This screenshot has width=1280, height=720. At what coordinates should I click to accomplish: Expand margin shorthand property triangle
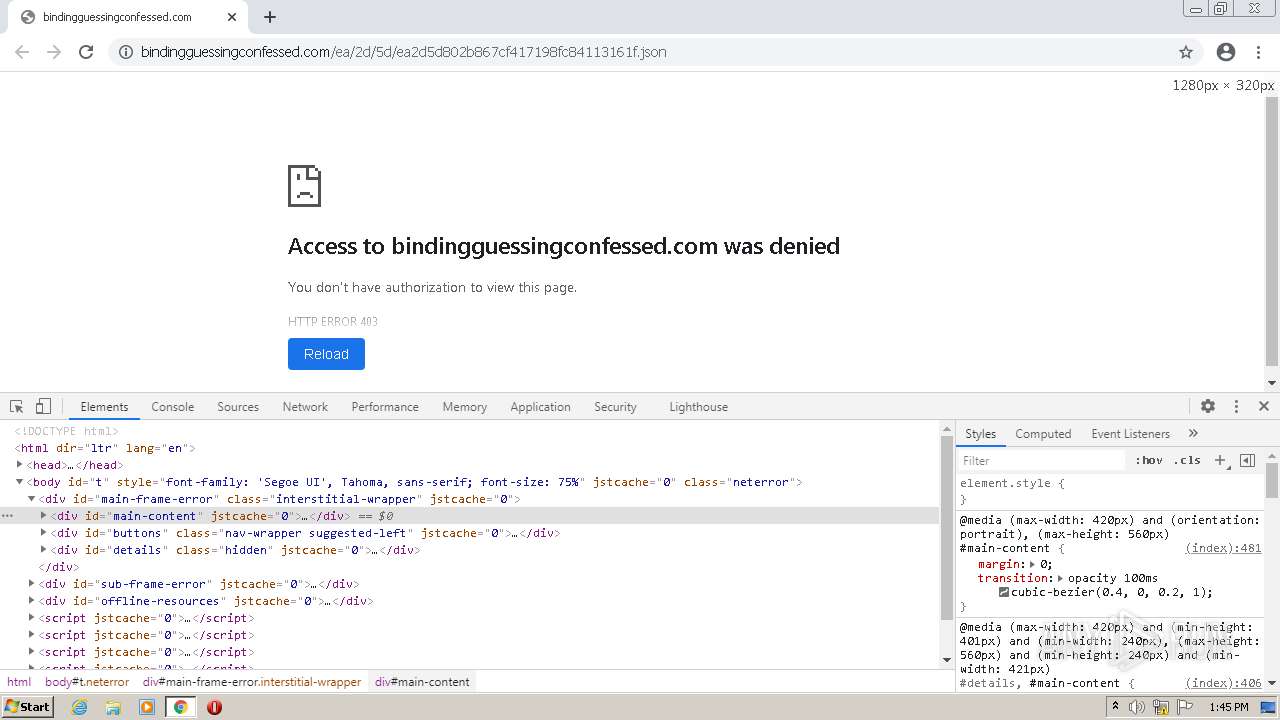pyautogui.click(x=1033, y=564)
